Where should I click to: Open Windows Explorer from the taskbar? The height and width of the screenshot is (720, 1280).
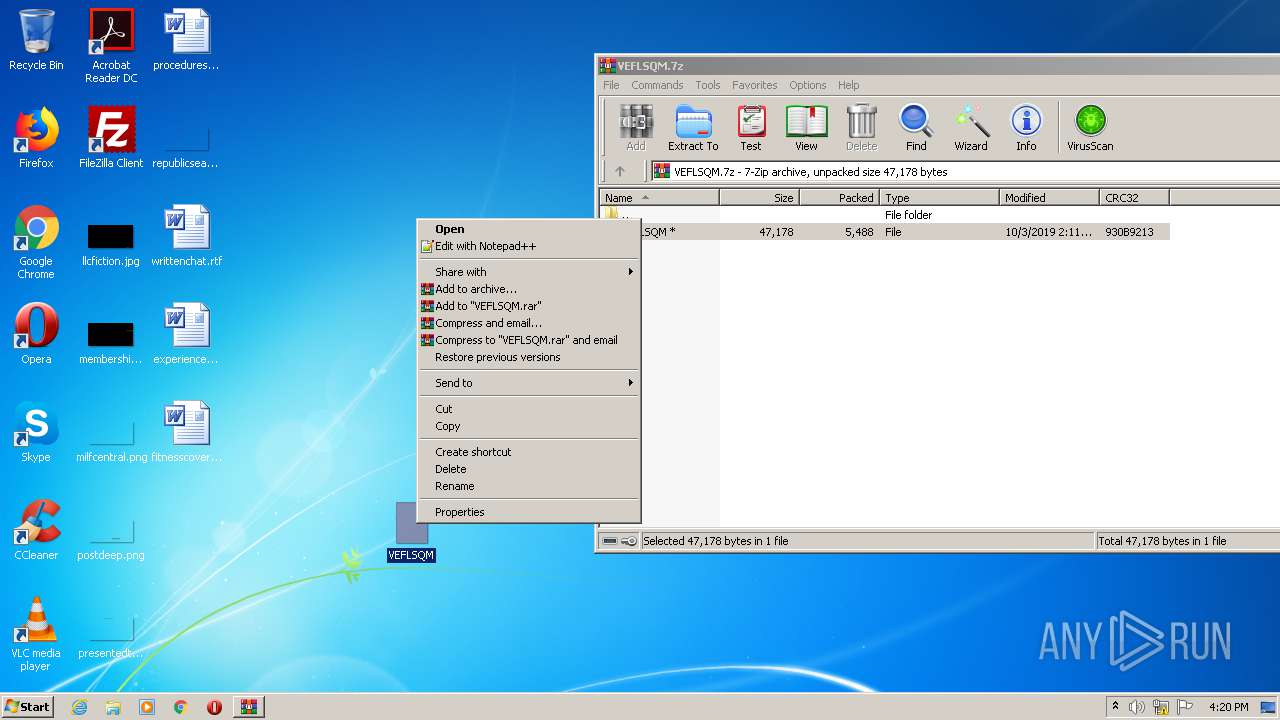(113, 707)
